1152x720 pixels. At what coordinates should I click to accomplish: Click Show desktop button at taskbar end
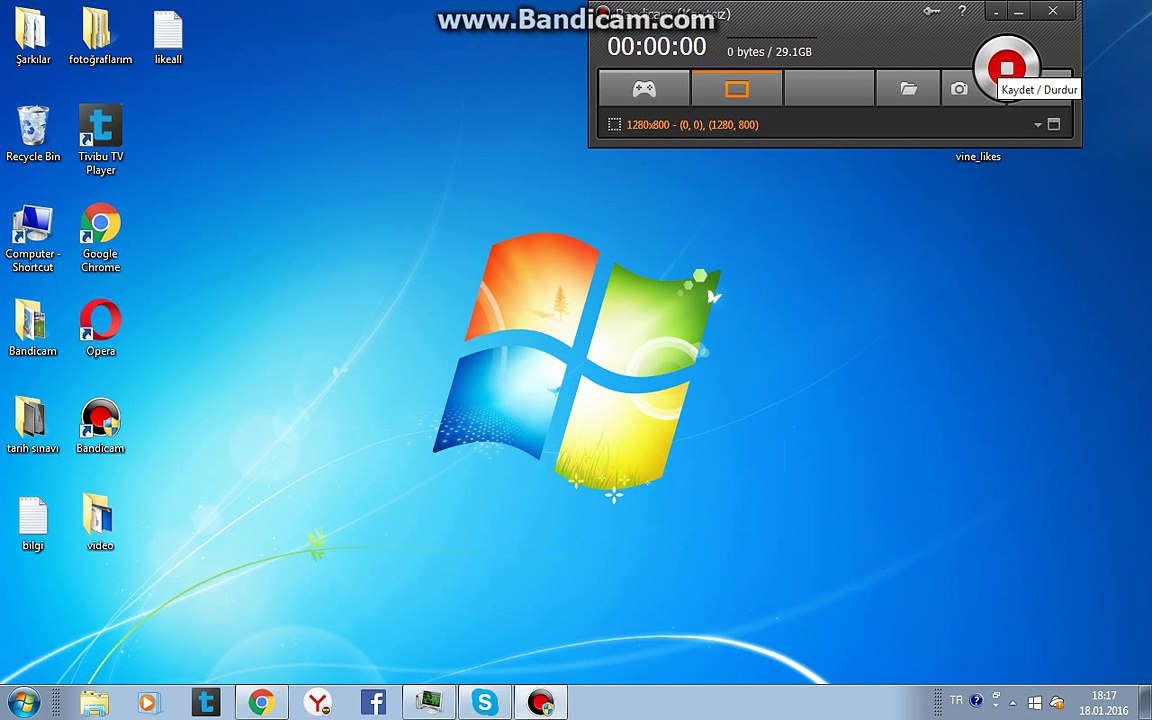click(x=1145, y=703)
